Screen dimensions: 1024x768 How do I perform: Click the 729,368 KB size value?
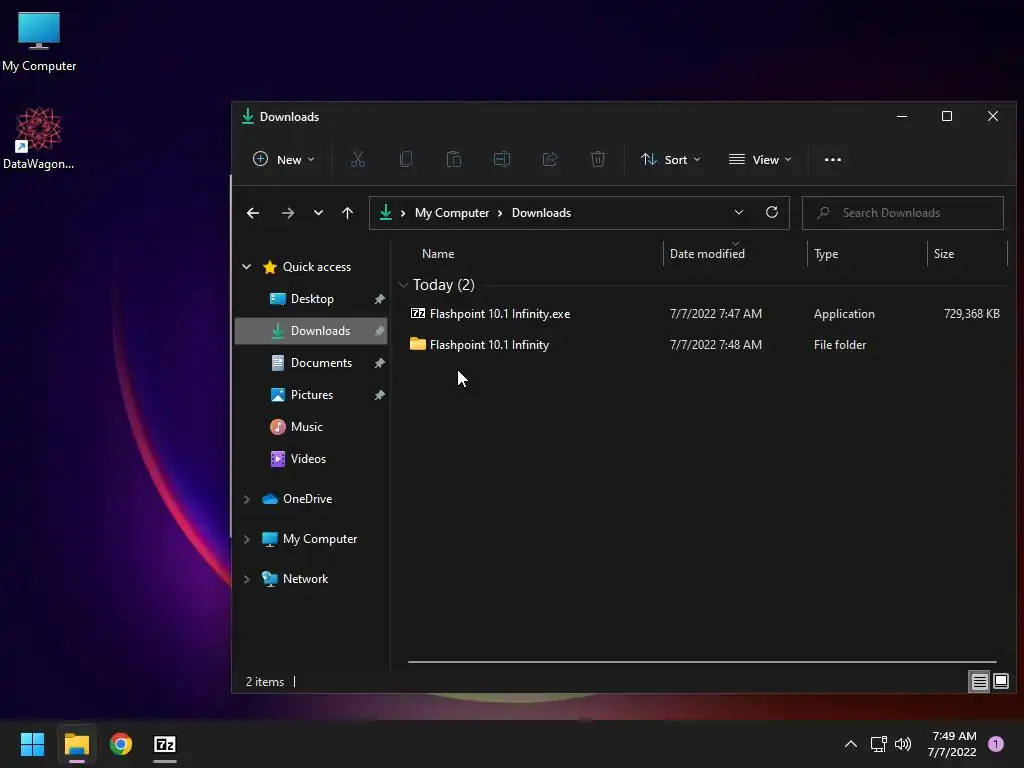(972, 313)
